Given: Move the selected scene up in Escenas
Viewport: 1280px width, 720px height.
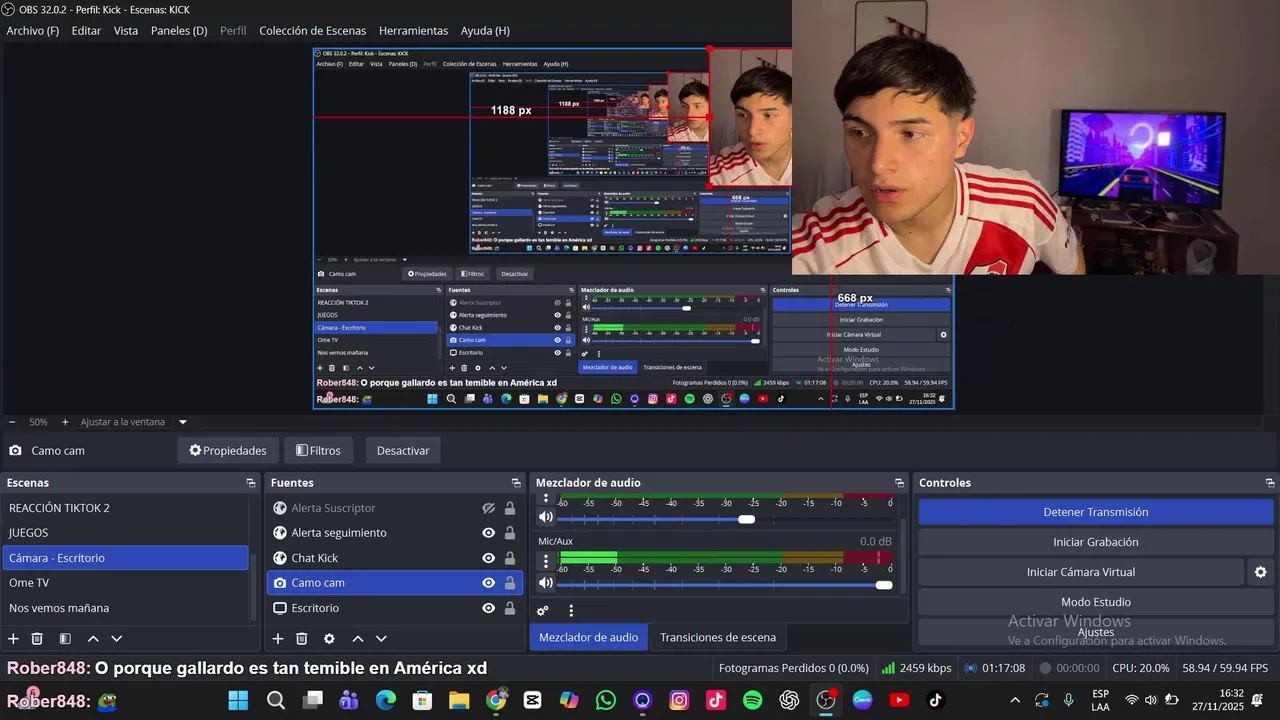Looking at the screenshot, I should pyautogui.click(x=93, y=638).
